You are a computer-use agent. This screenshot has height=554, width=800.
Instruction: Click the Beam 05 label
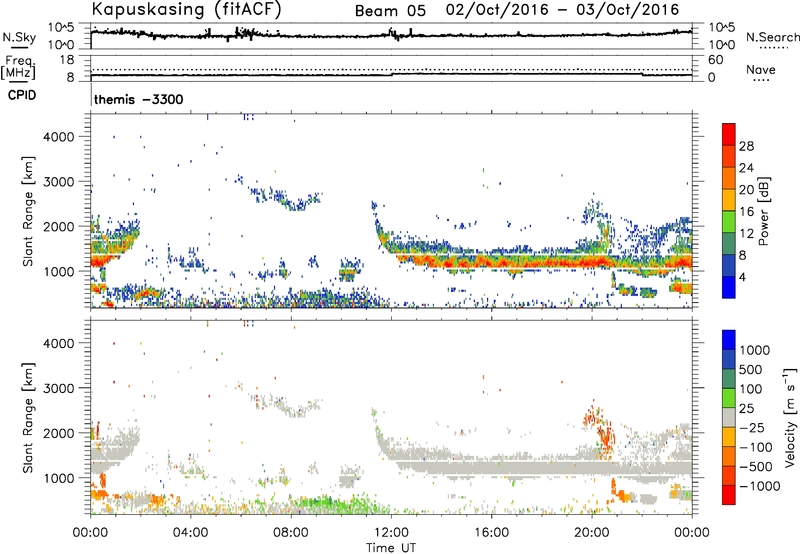[x=390, y=11]
